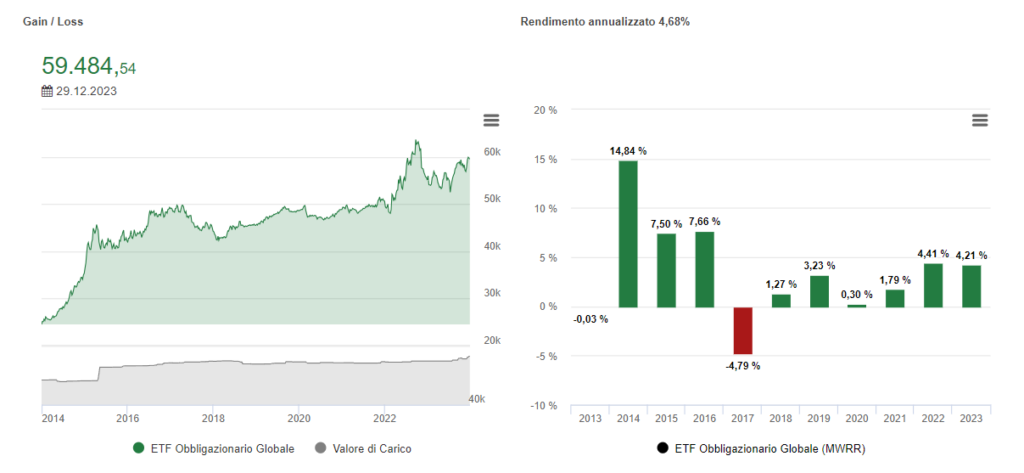
Task: Select the 2018 bar showing 1,27 %
Action: [x=781, y=300]
